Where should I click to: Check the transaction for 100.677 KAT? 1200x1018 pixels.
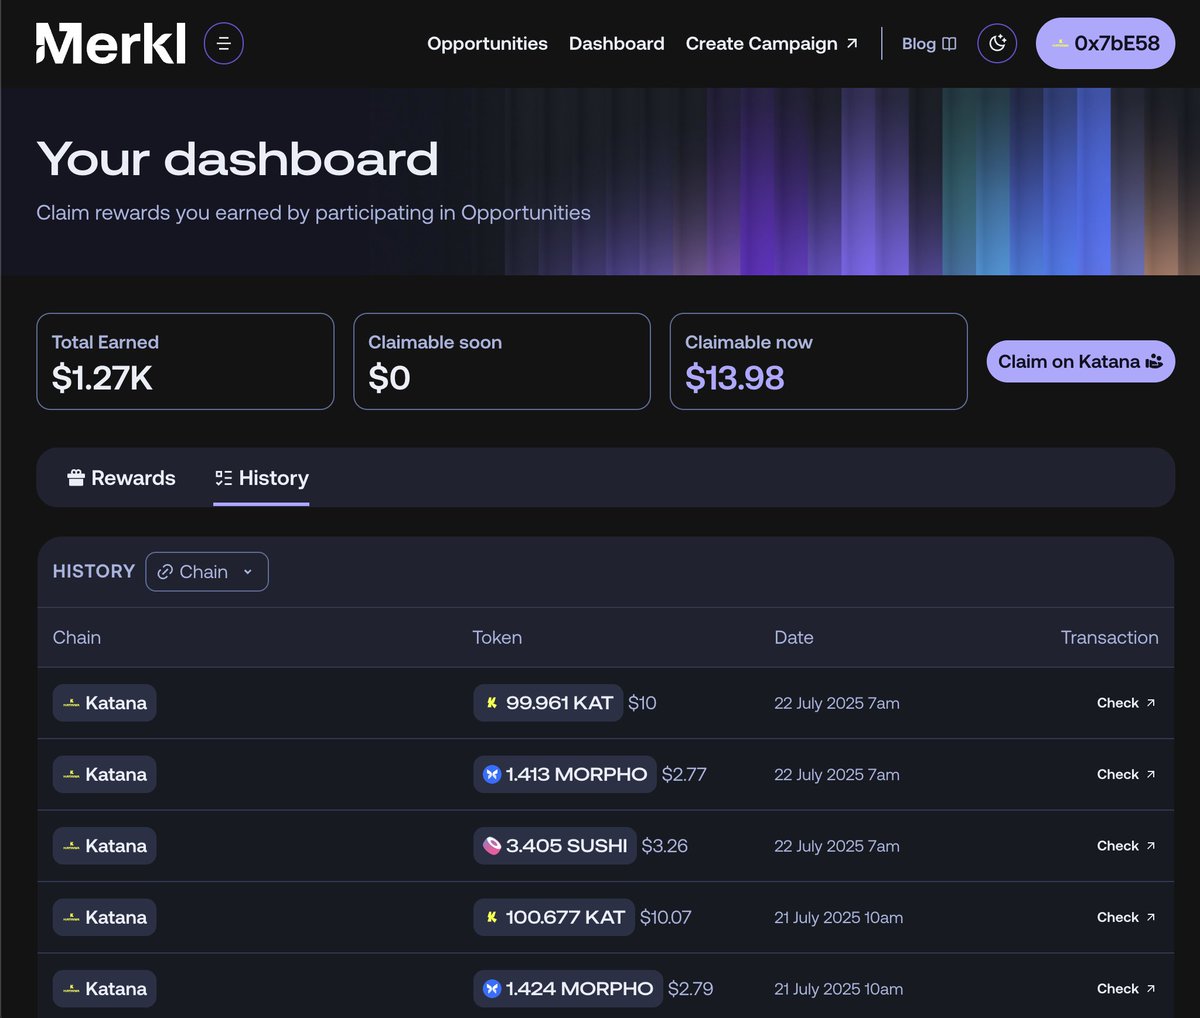pos(1126,917)
